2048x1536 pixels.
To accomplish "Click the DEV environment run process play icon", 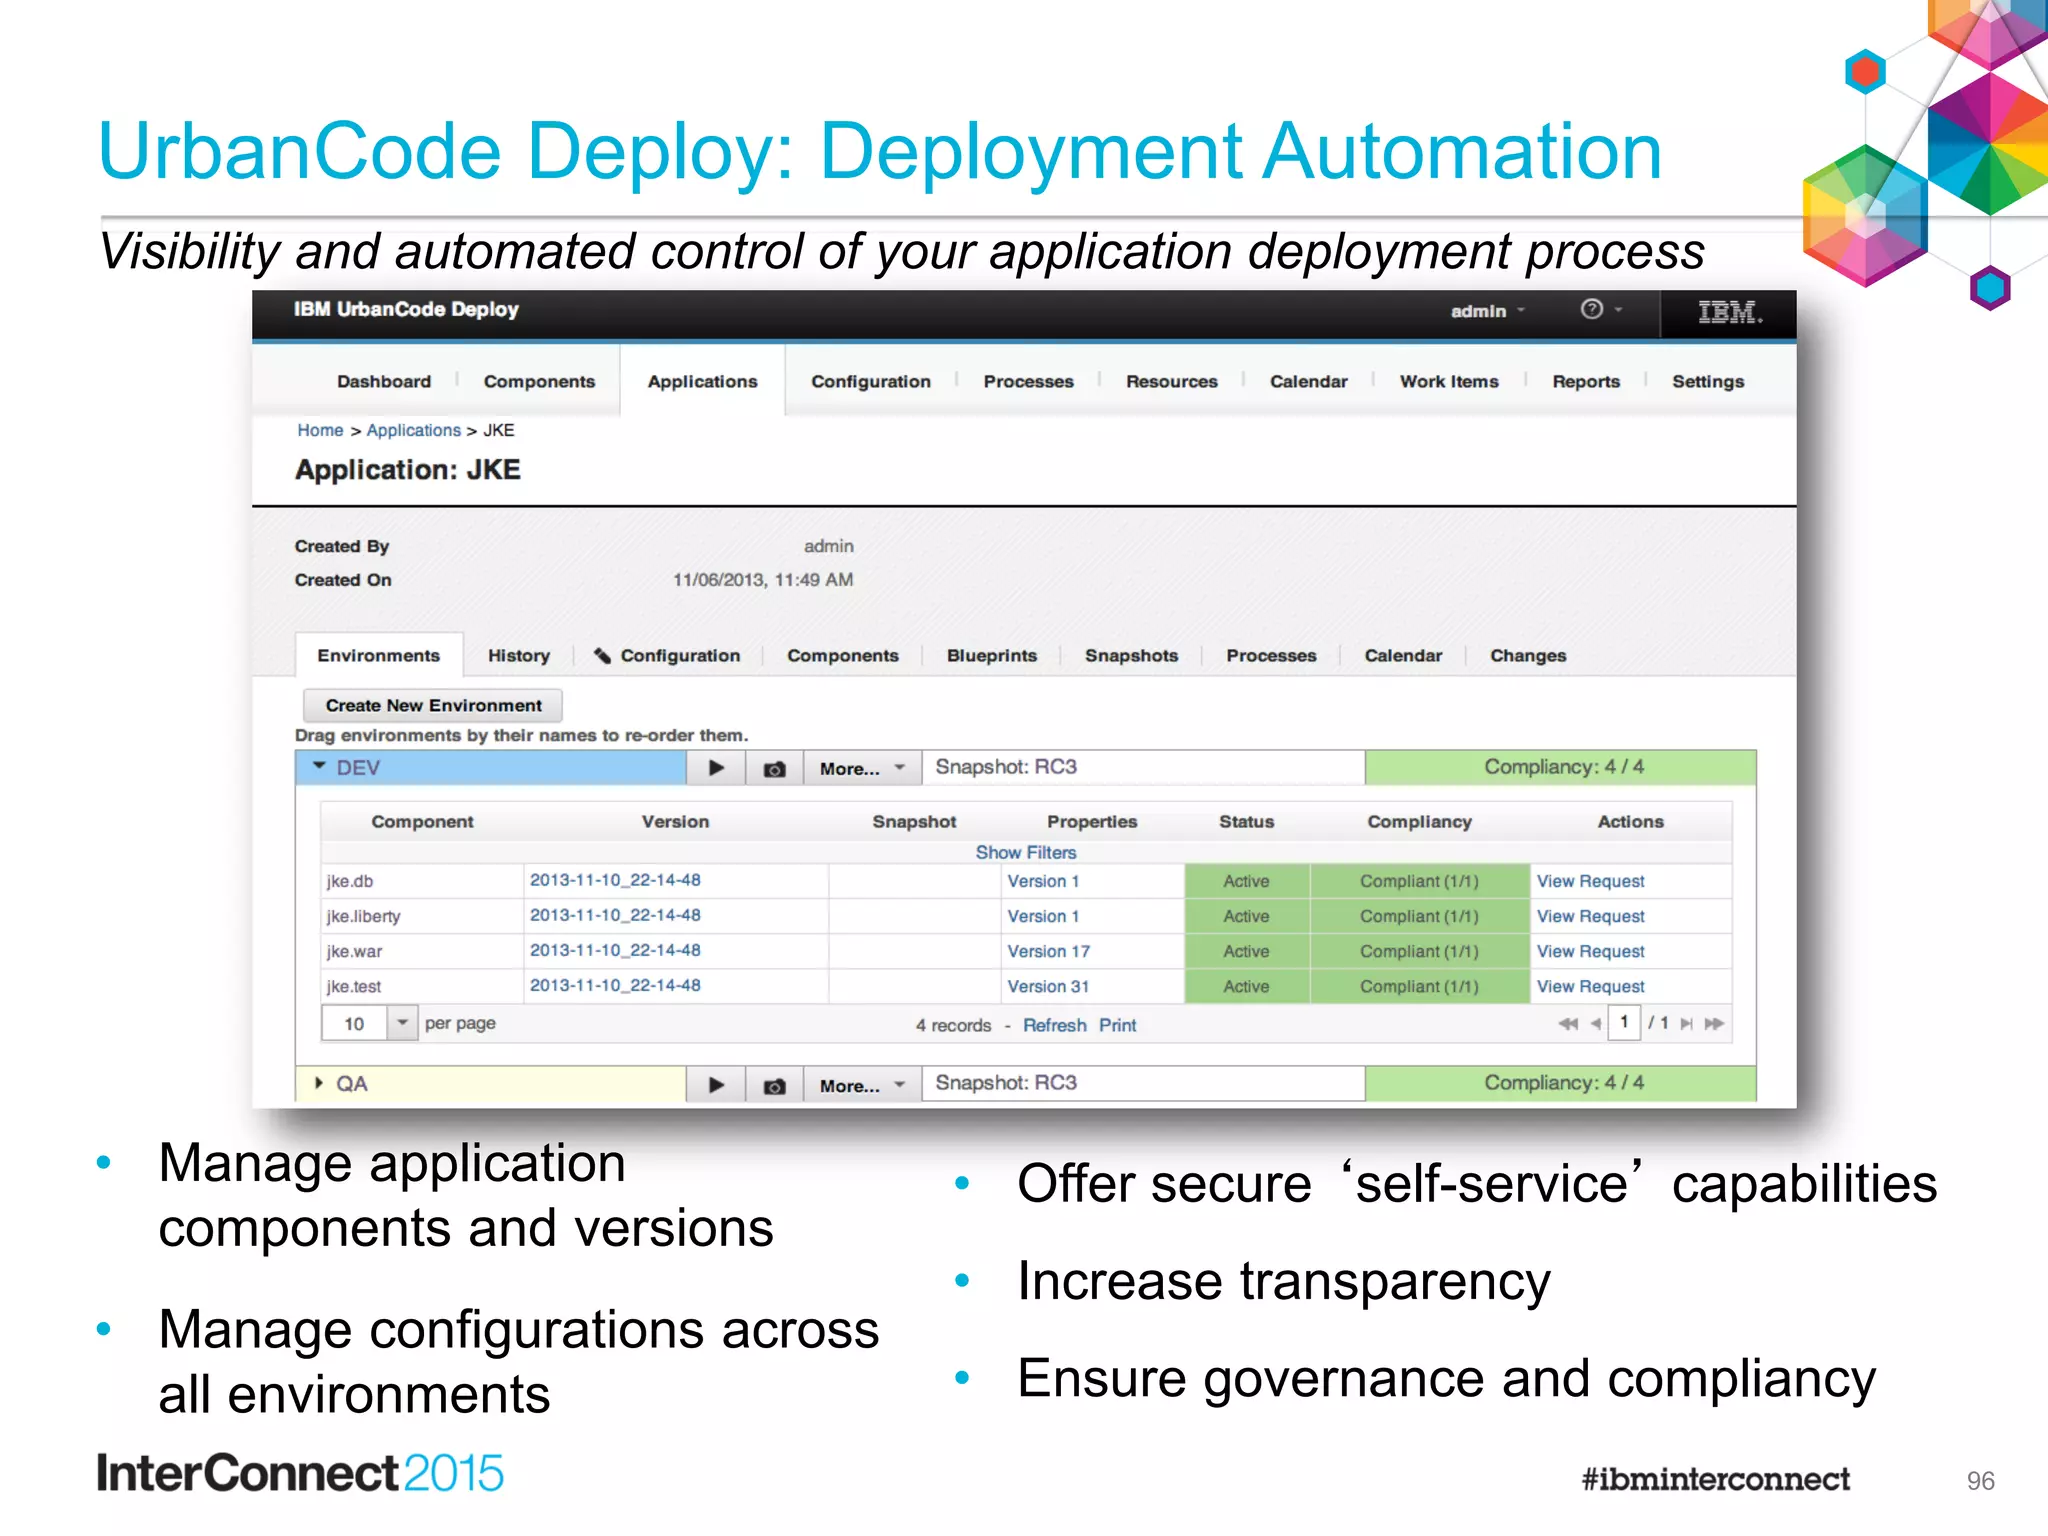I will 716,768.
